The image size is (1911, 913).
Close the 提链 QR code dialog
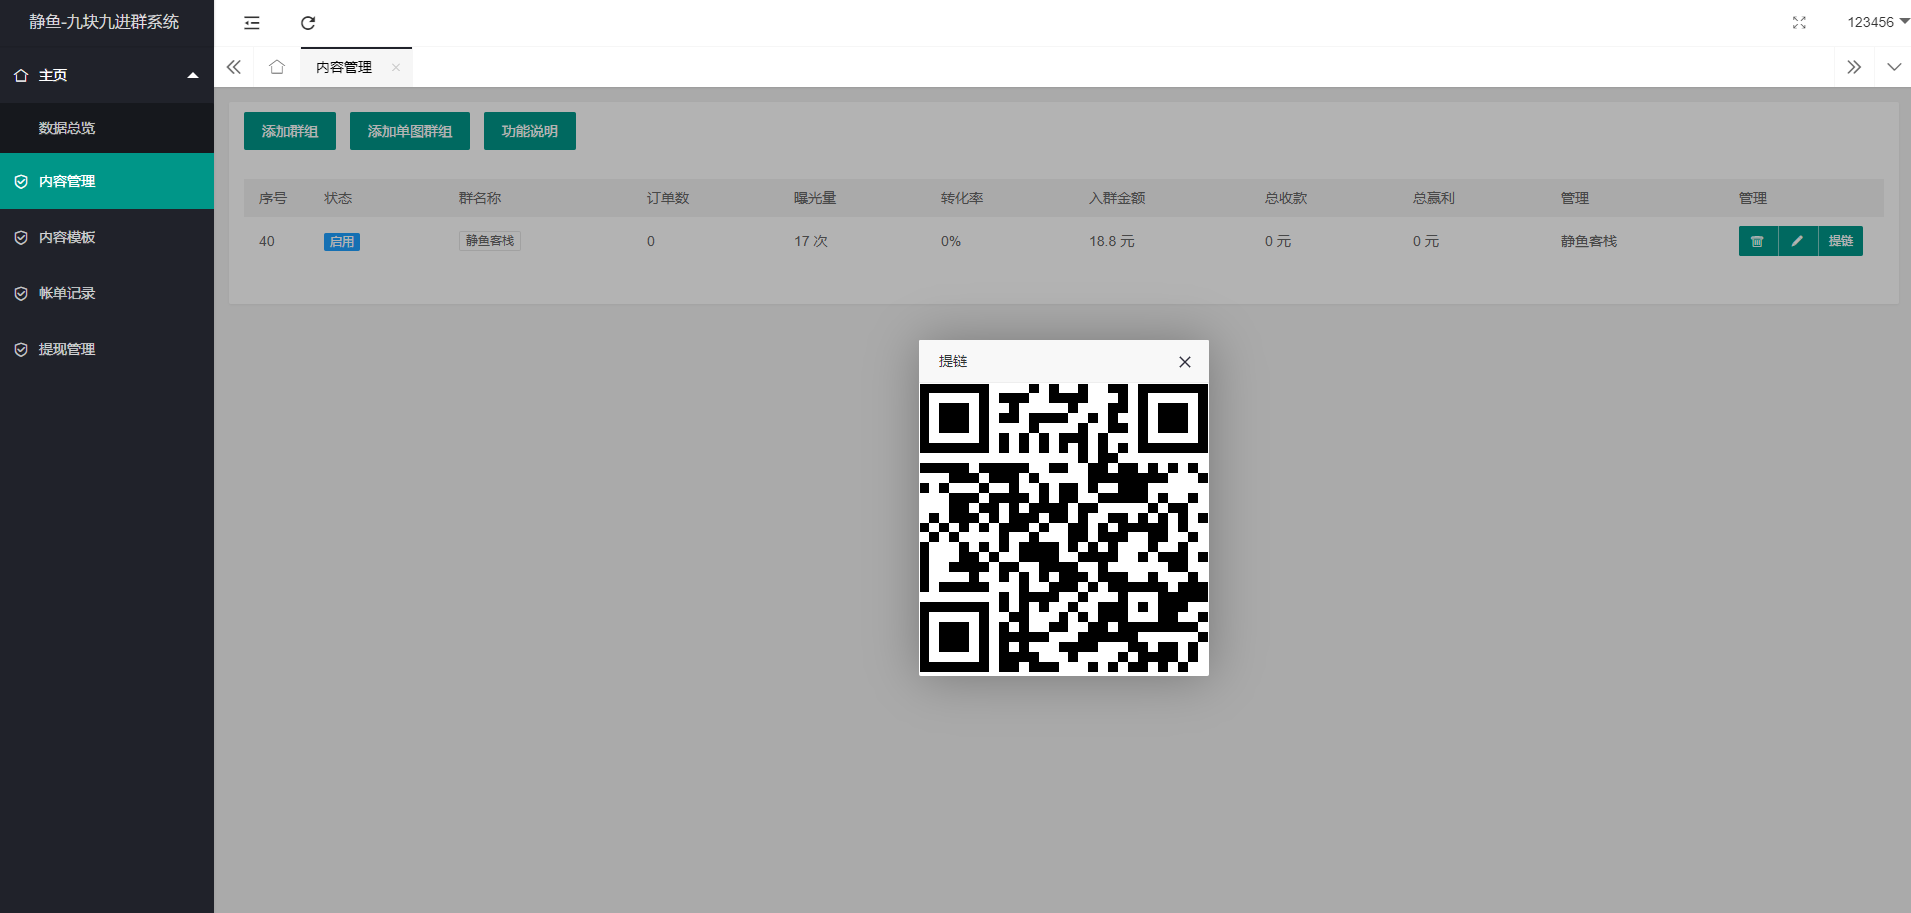pos(1185,362)
